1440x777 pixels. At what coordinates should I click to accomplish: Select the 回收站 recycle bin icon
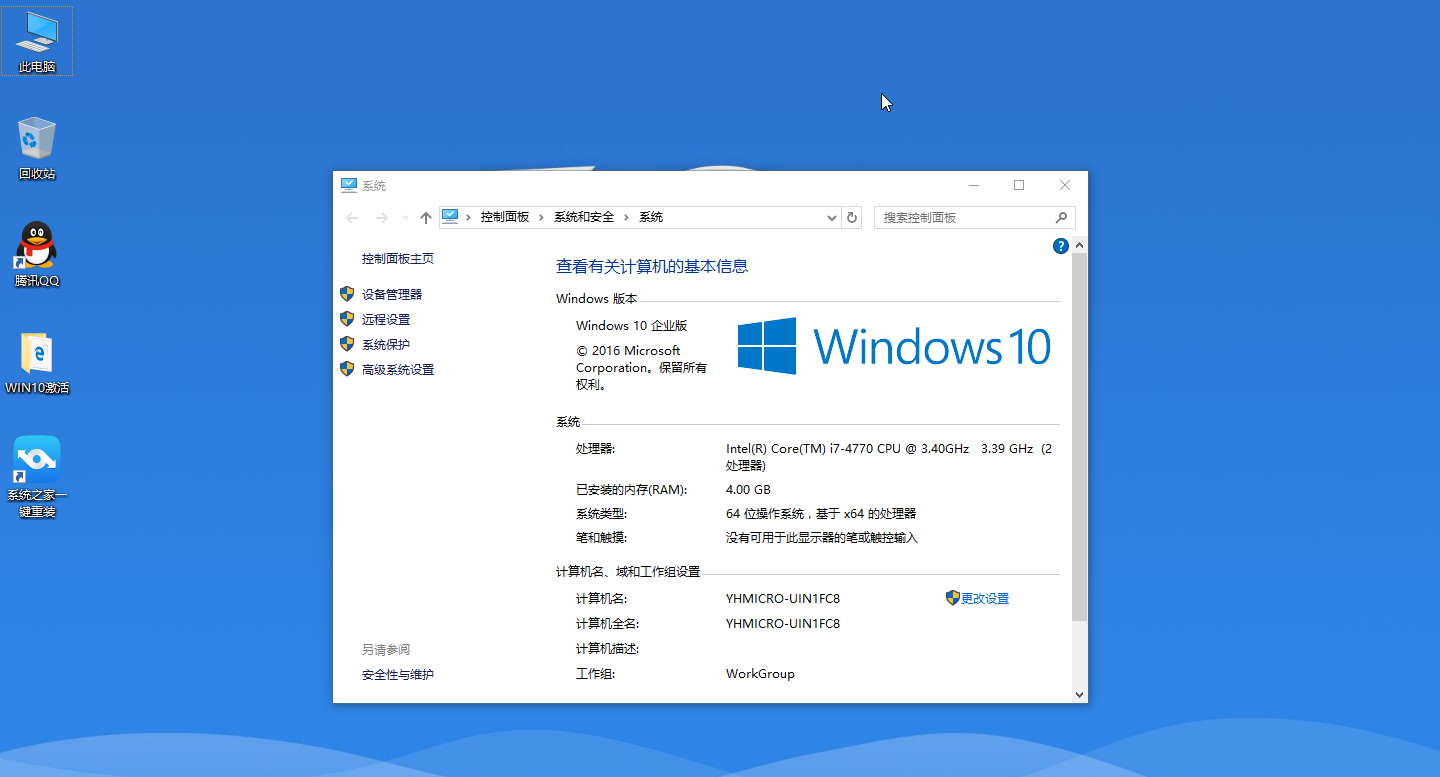pyautogui.click(x=37, y=148)
